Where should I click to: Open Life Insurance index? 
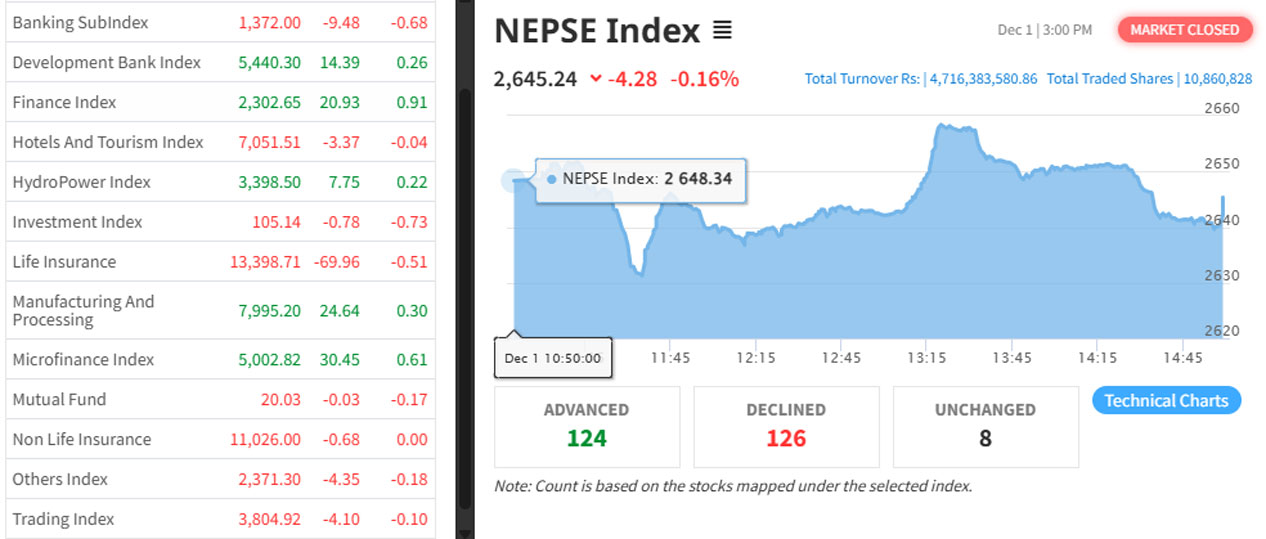tap(64, 262)
